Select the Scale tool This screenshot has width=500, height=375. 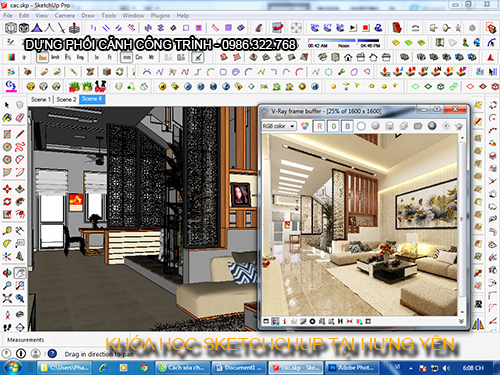point(7,214)
